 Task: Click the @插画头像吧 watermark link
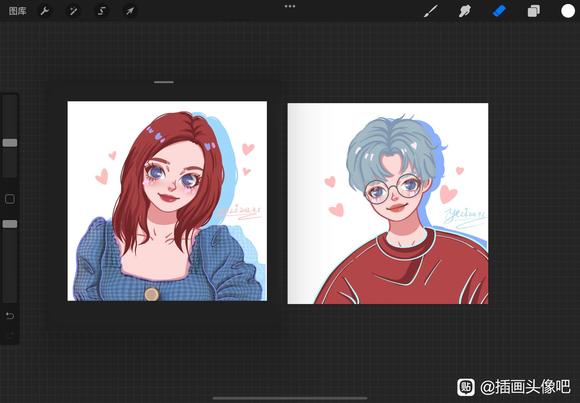click(525, 387)
